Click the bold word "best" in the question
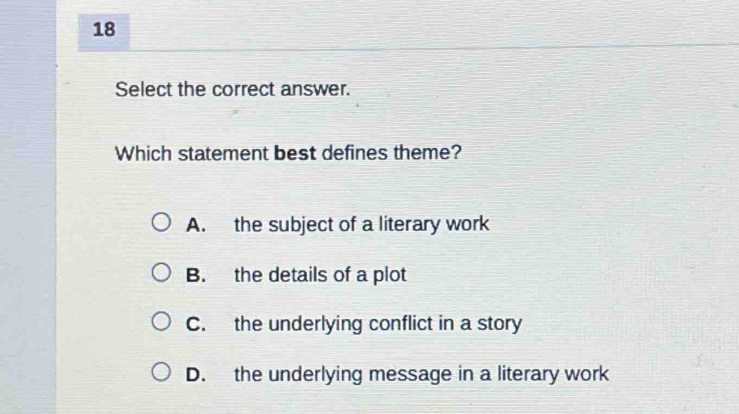The width and height of the screenshot is (739, 414). pos(295,155)
